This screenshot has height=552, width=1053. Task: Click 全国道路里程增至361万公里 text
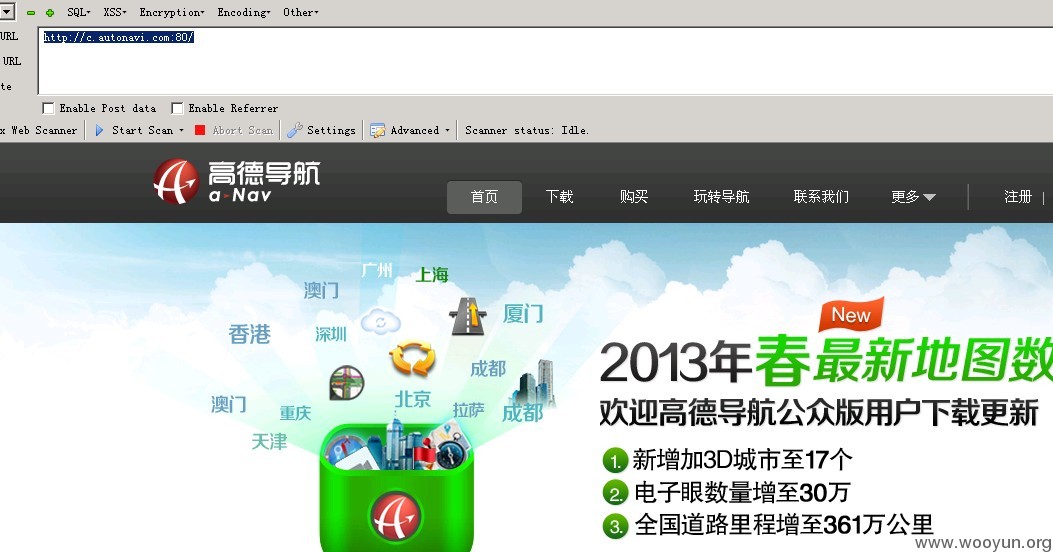784,525
